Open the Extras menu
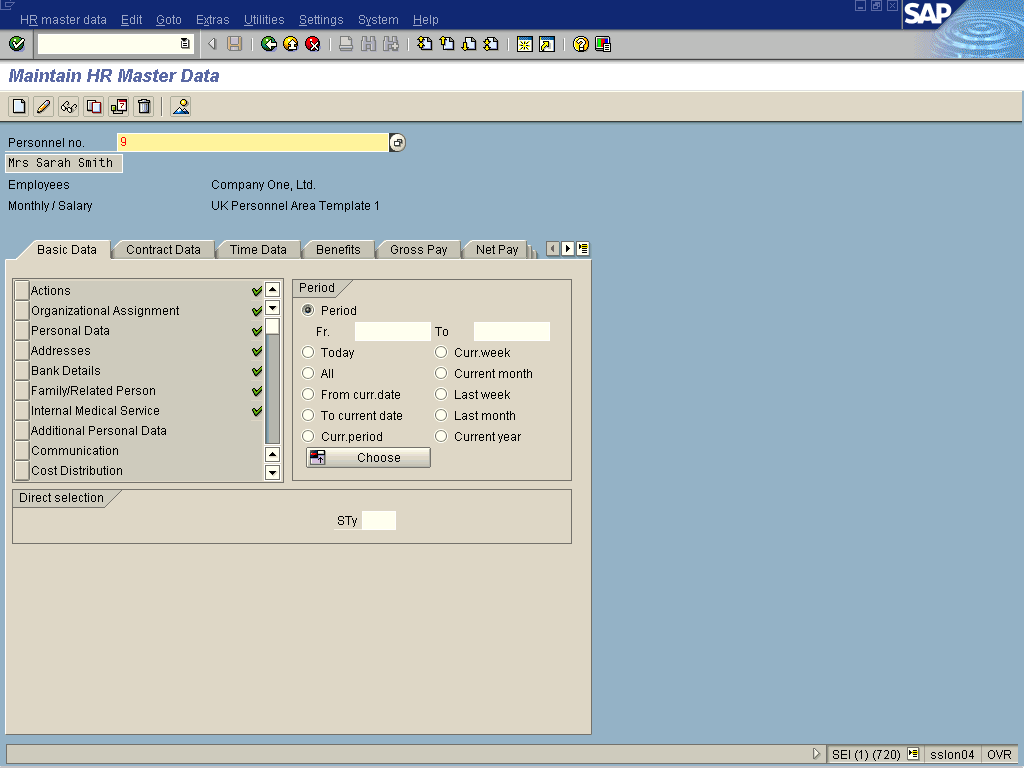The width and height of the screenshot is (1024, 768). pos(213,20)
